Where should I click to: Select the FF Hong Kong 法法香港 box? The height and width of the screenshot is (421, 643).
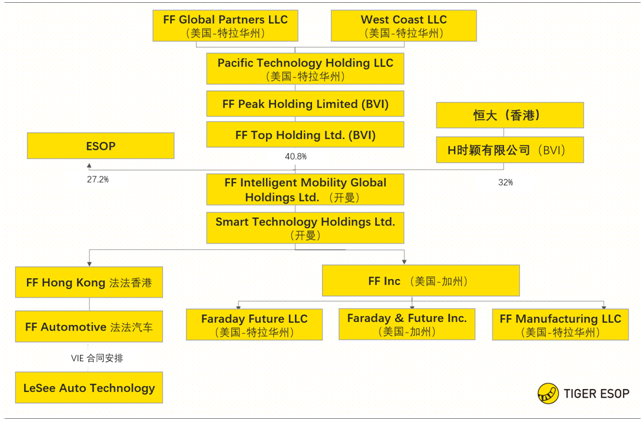click(x=89, y=282)
